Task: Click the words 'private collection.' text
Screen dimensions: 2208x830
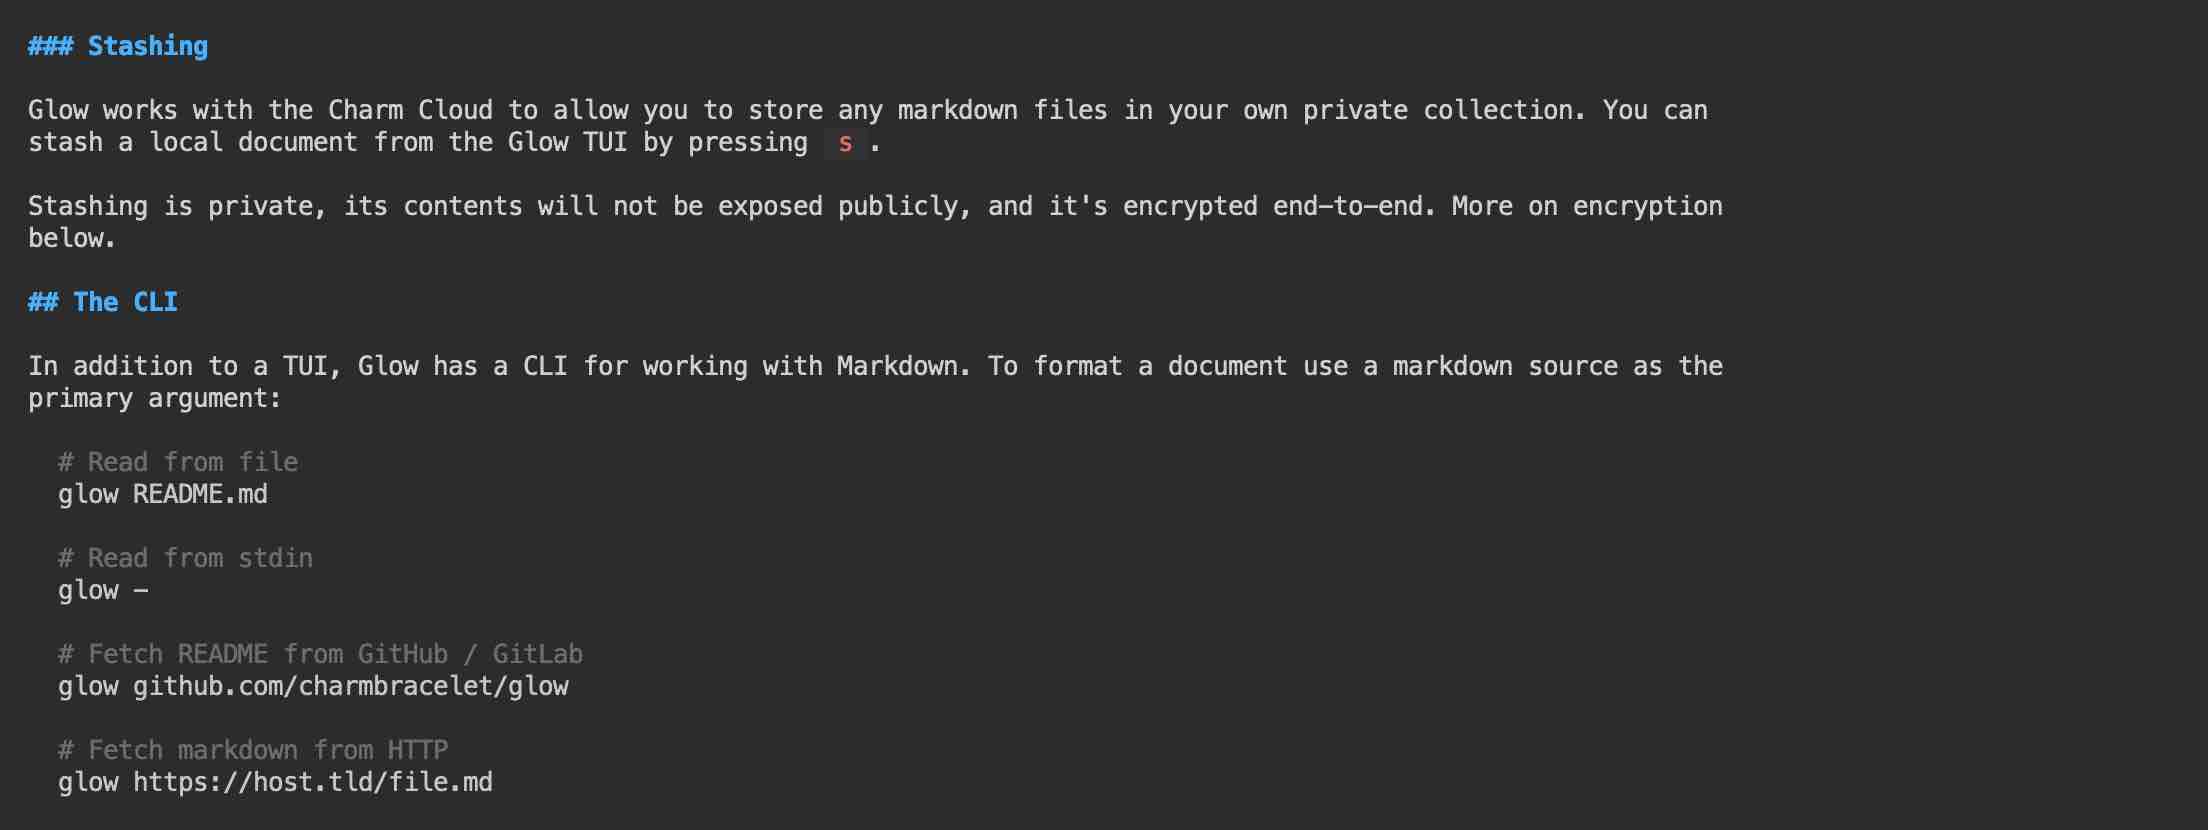Action: click(x=1445, y=110)
